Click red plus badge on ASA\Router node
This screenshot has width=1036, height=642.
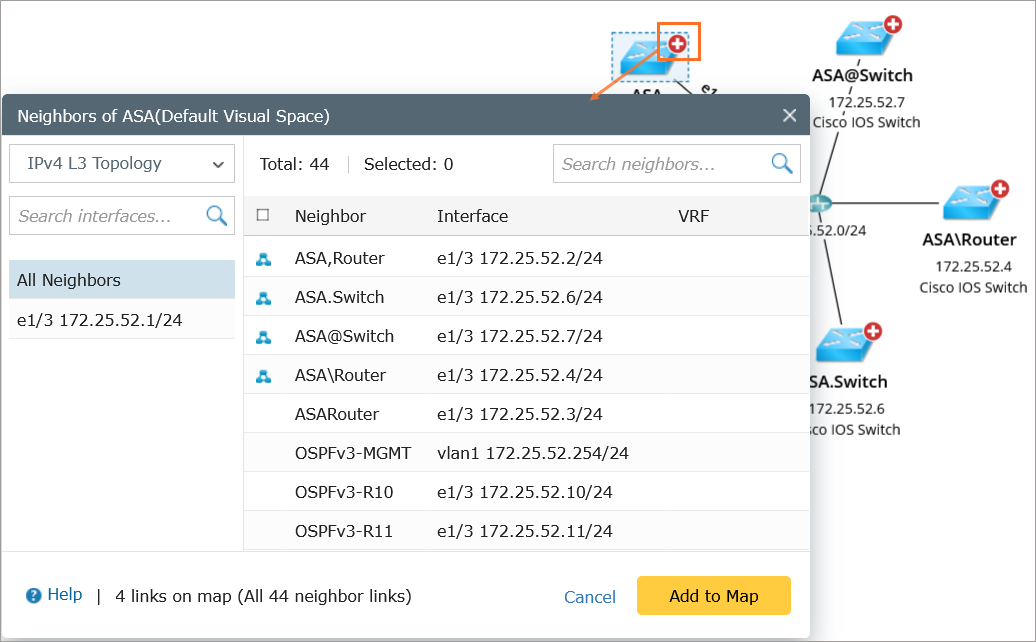pyautogui.click(x=999, y=188)
